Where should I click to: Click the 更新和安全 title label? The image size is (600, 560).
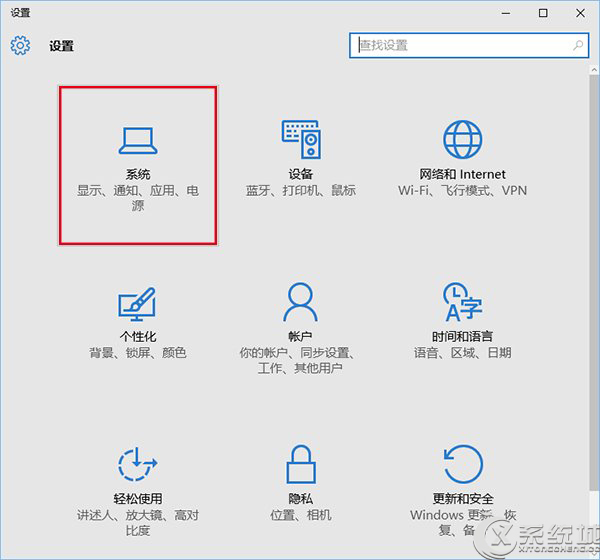point(463,499)
